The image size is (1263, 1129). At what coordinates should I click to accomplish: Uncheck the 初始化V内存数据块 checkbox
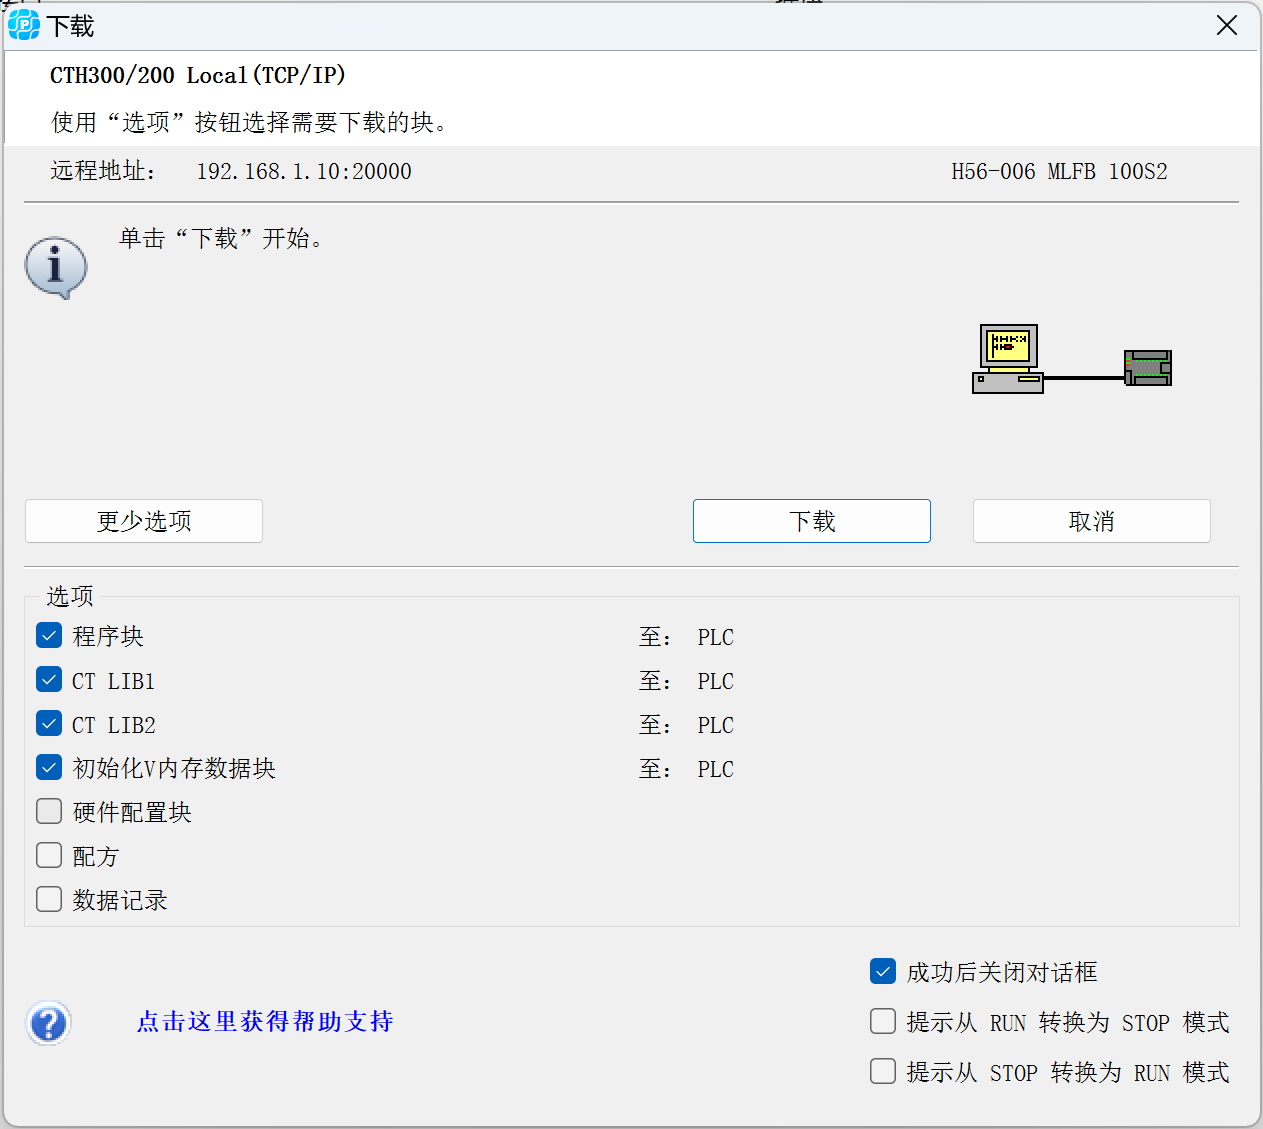[49, 767]
